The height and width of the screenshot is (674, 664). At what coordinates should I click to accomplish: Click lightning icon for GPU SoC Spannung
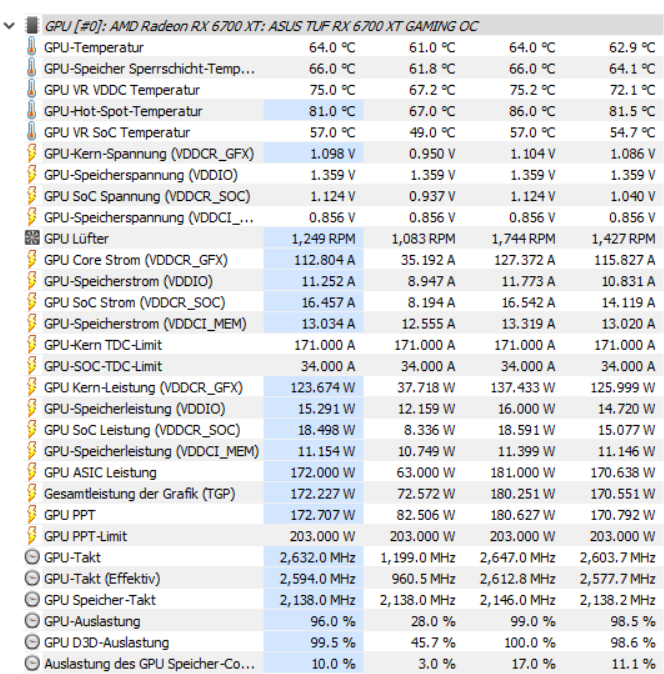coord(31,196)
